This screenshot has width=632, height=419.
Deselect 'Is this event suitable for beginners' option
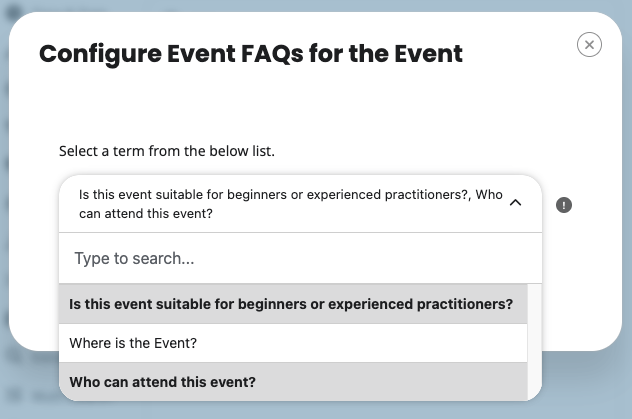pyautogui.click(x=291, y=304)
